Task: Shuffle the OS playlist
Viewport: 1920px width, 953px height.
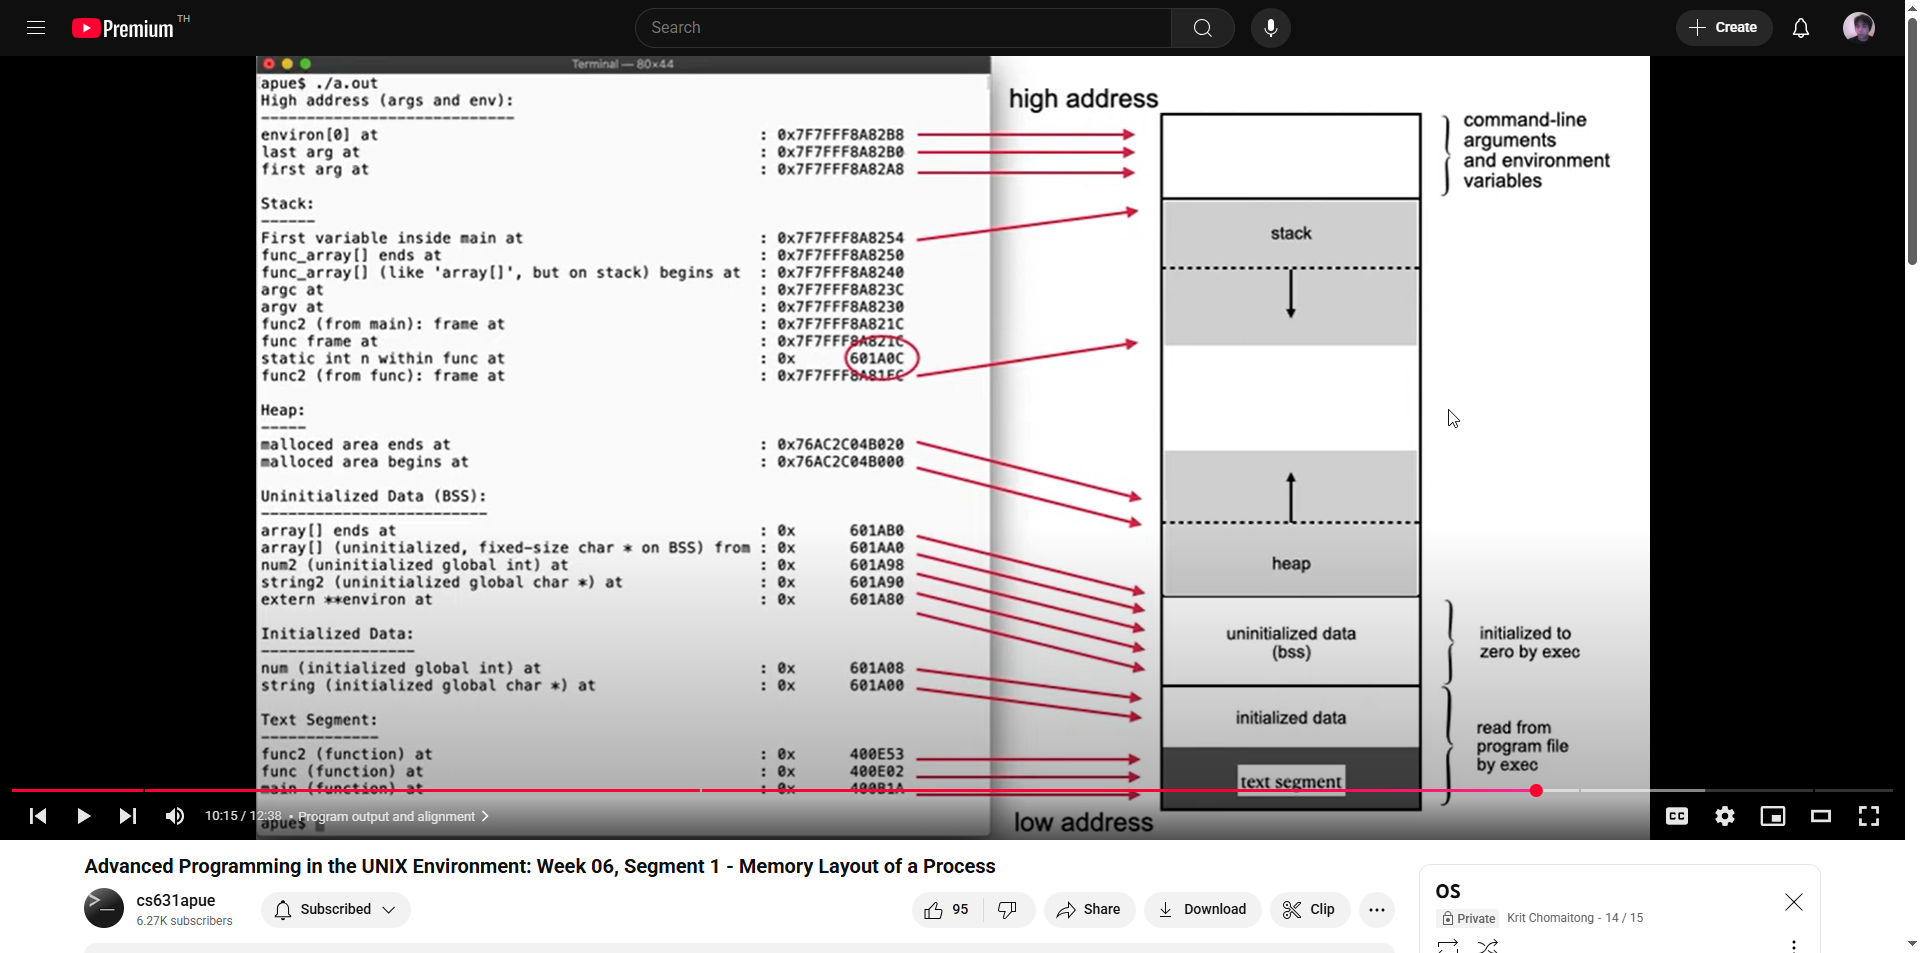Action: click(x=1489, y=946)
